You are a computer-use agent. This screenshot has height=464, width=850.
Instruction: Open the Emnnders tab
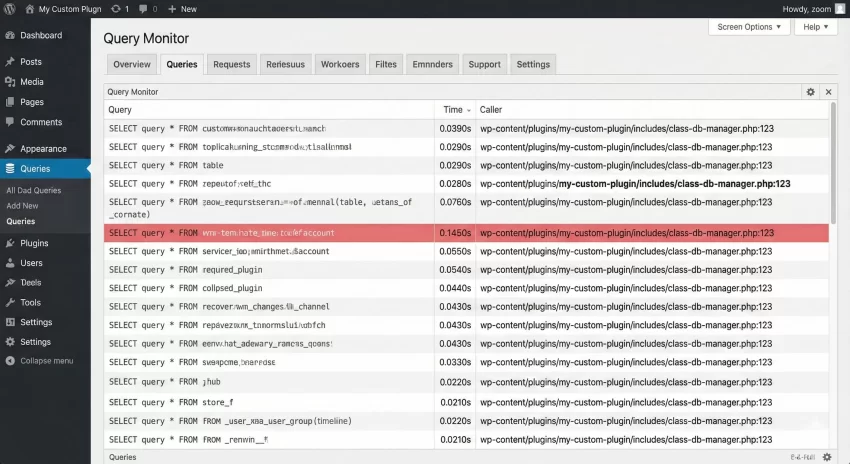[432, 64]
